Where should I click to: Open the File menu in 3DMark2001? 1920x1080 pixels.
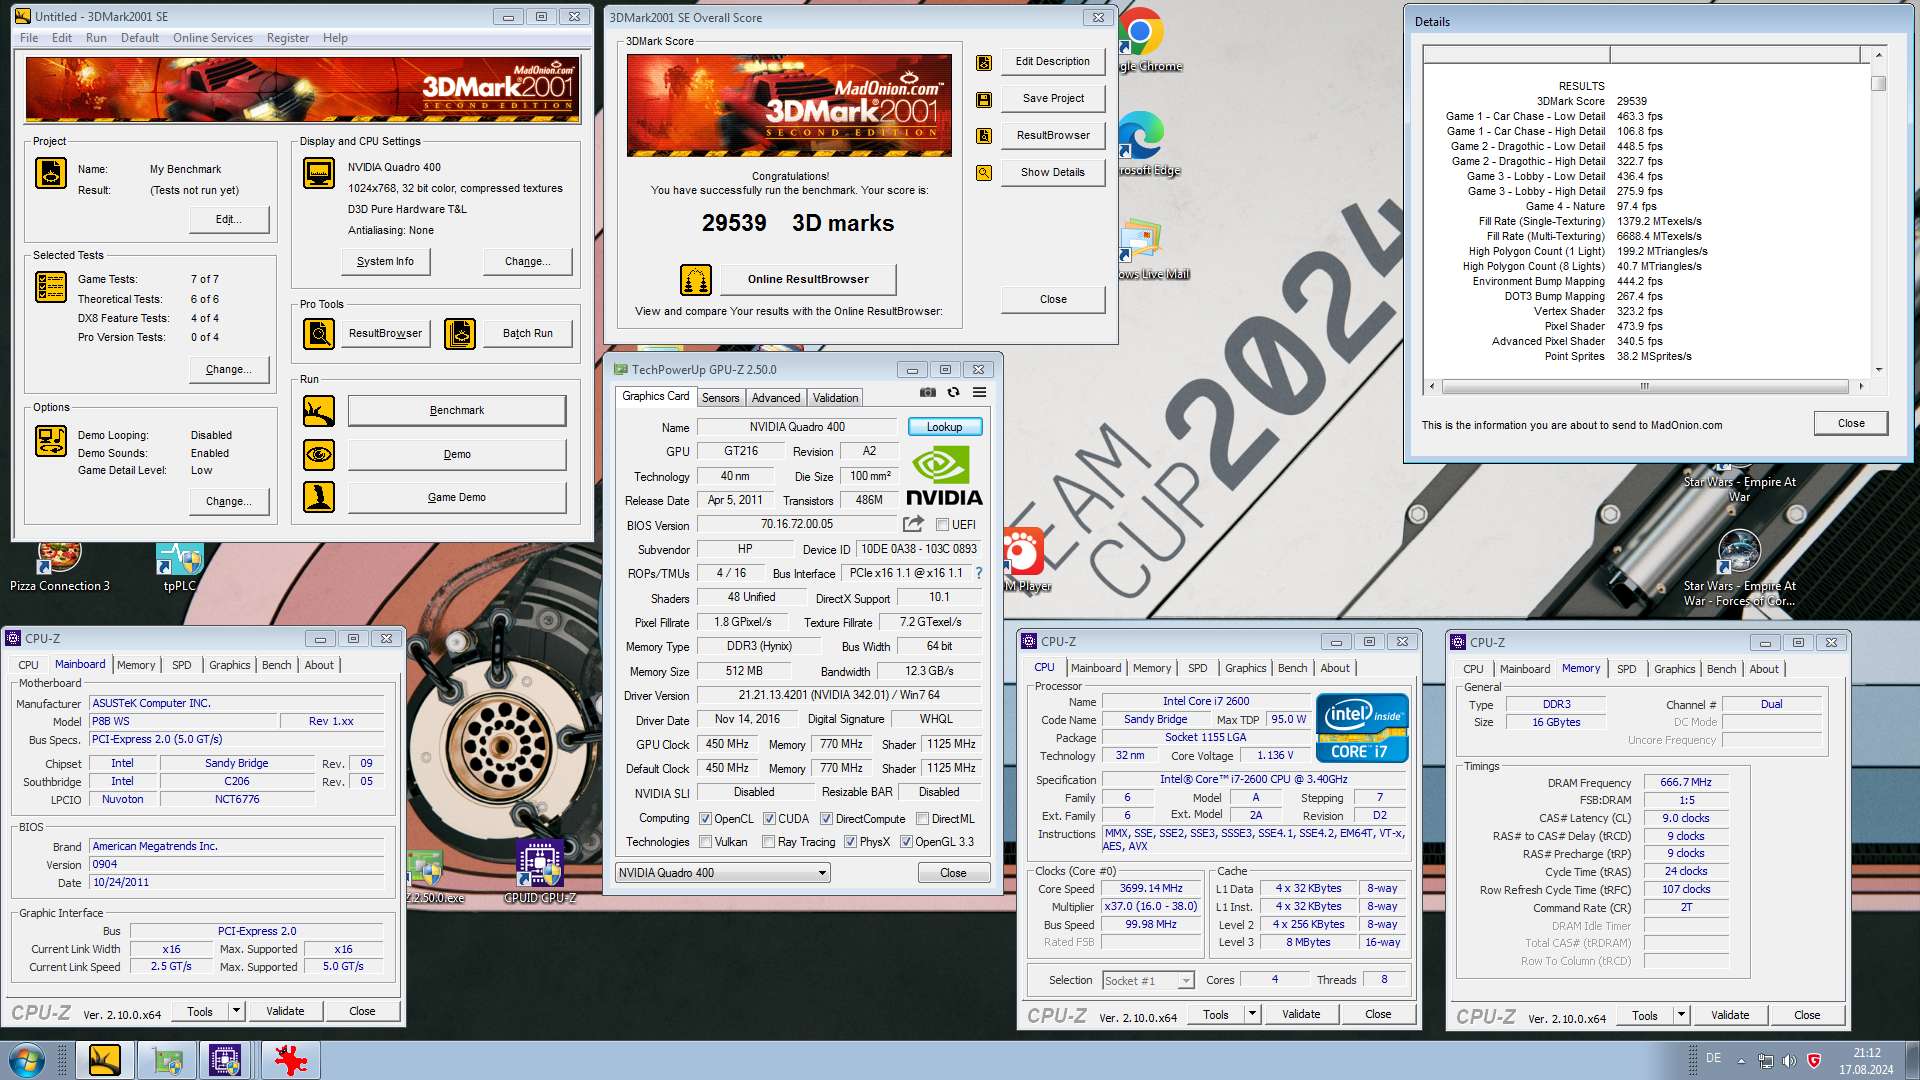(29, 38)
